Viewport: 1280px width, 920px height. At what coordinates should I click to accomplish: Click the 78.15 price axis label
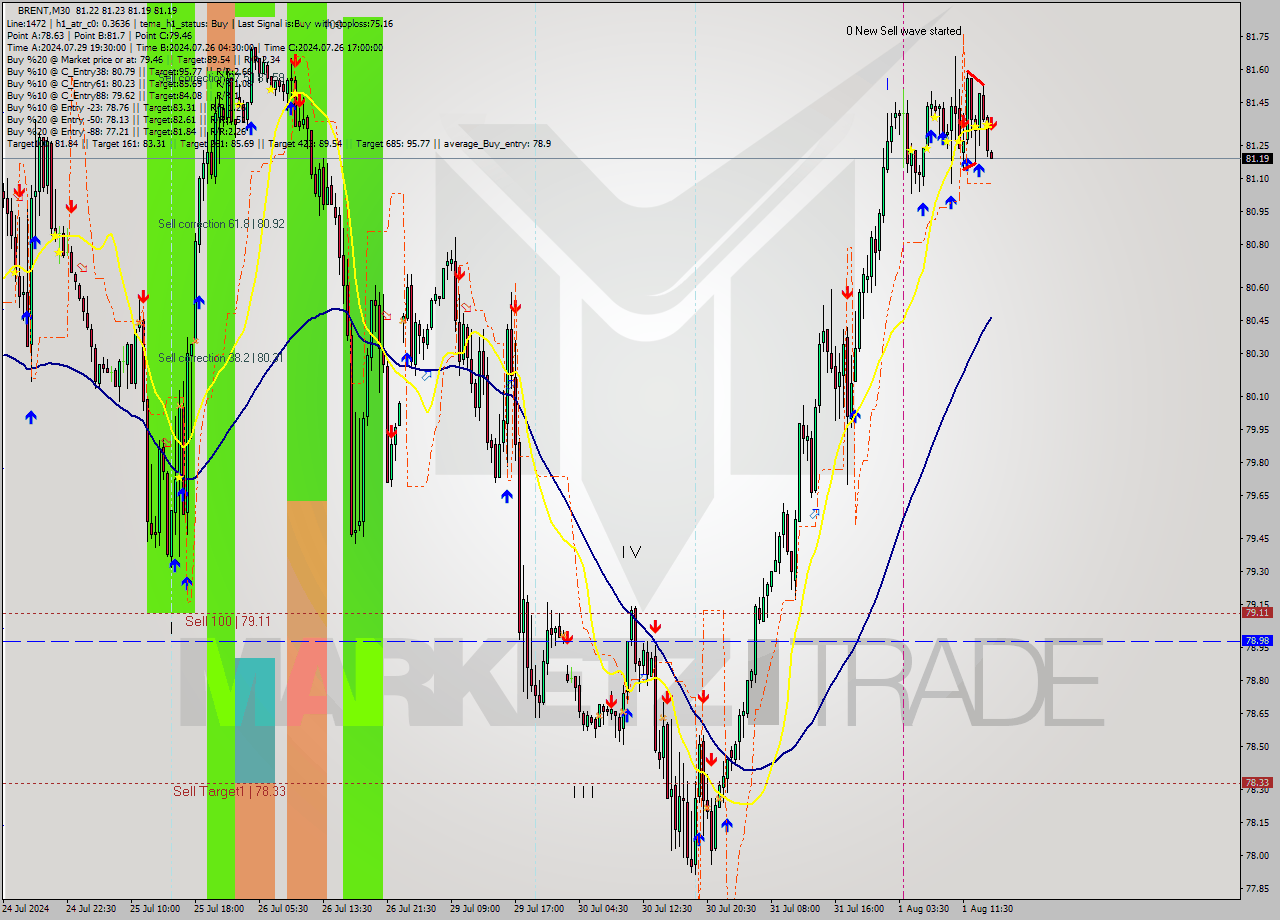tap(1257, 823)
